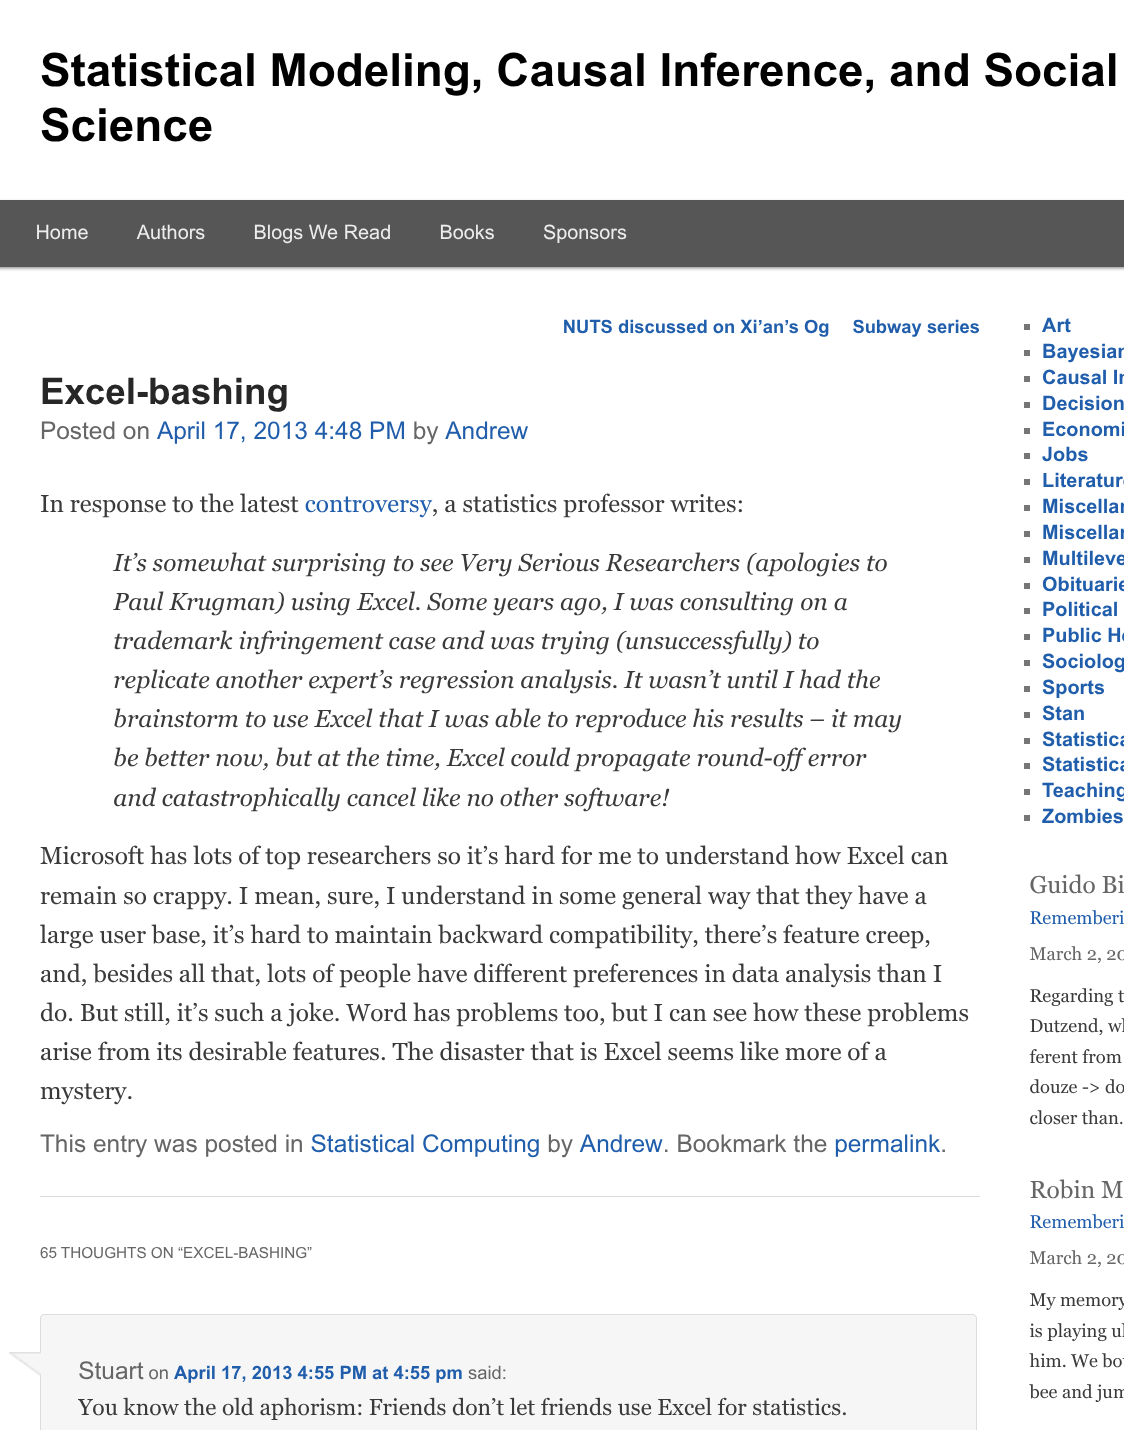The width and height of the screenshot is (1124, 1430).
Task: Open the Statistical Computing category link
Action: tap(425, 1143)
